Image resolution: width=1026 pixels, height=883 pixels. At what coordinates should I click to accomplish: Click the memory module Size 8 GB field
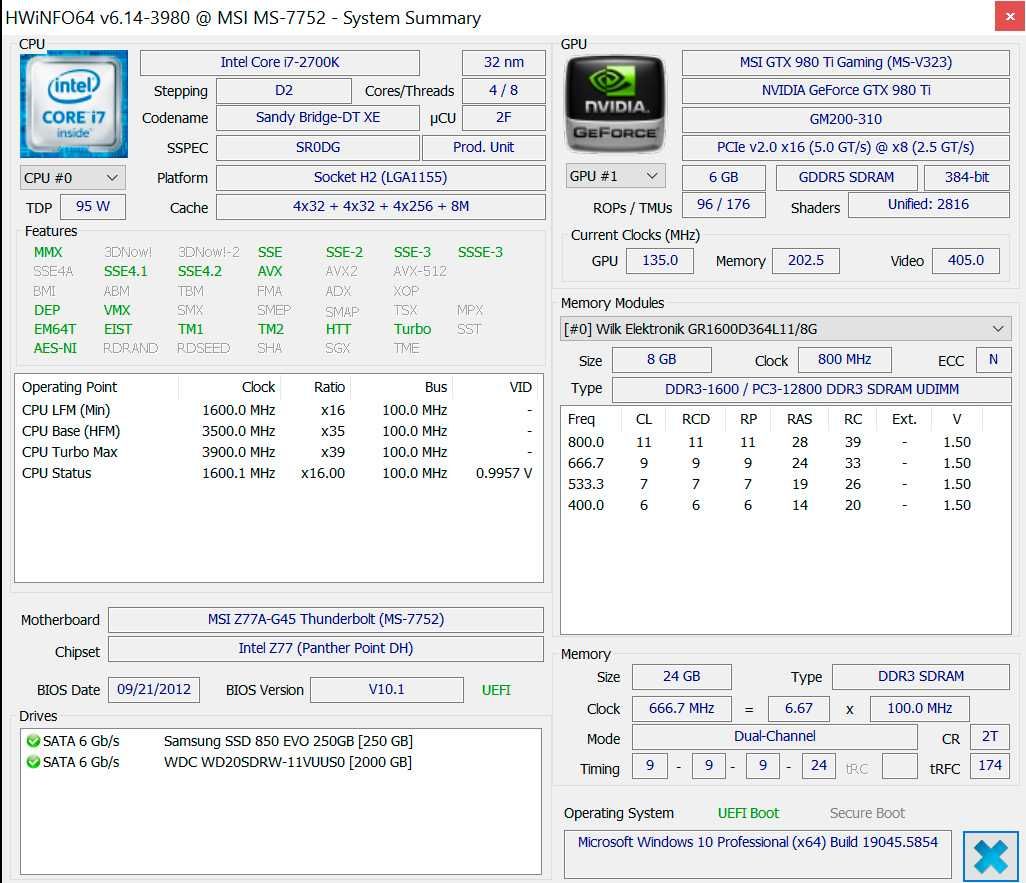(x=662, y=359)
